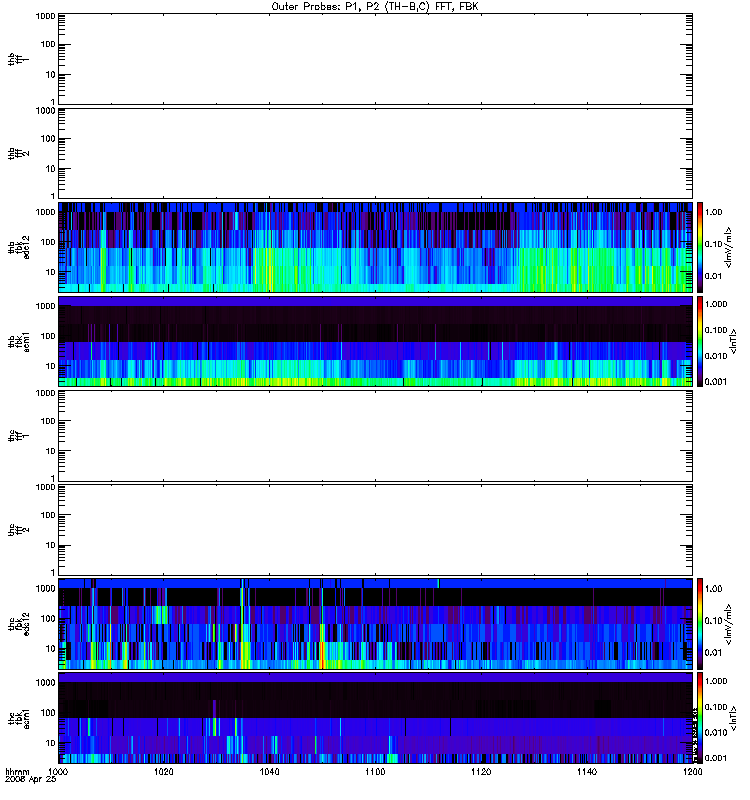Viewport: 750px width, 800px height.
Task: Click the thc fbk scm1 spectrogram panel
Action: (x=375, y=718)
